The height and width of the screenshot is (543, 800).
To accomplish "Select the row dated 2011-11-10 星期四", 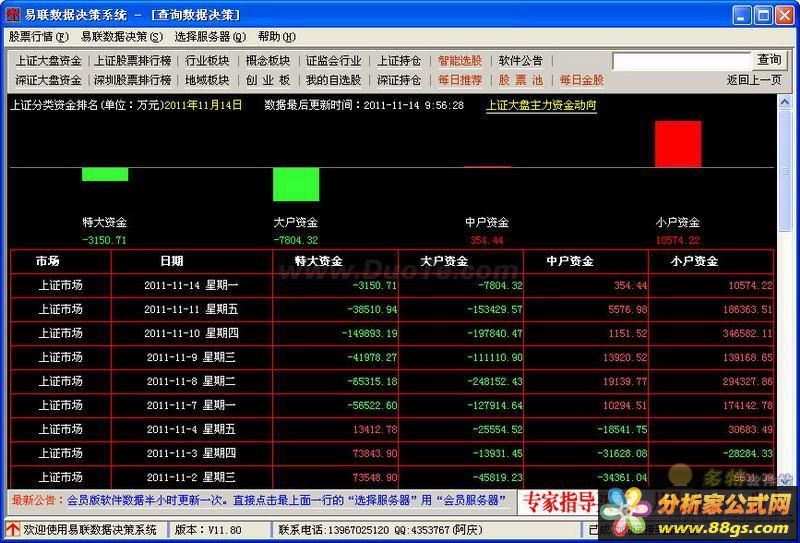I will [391, 333].
